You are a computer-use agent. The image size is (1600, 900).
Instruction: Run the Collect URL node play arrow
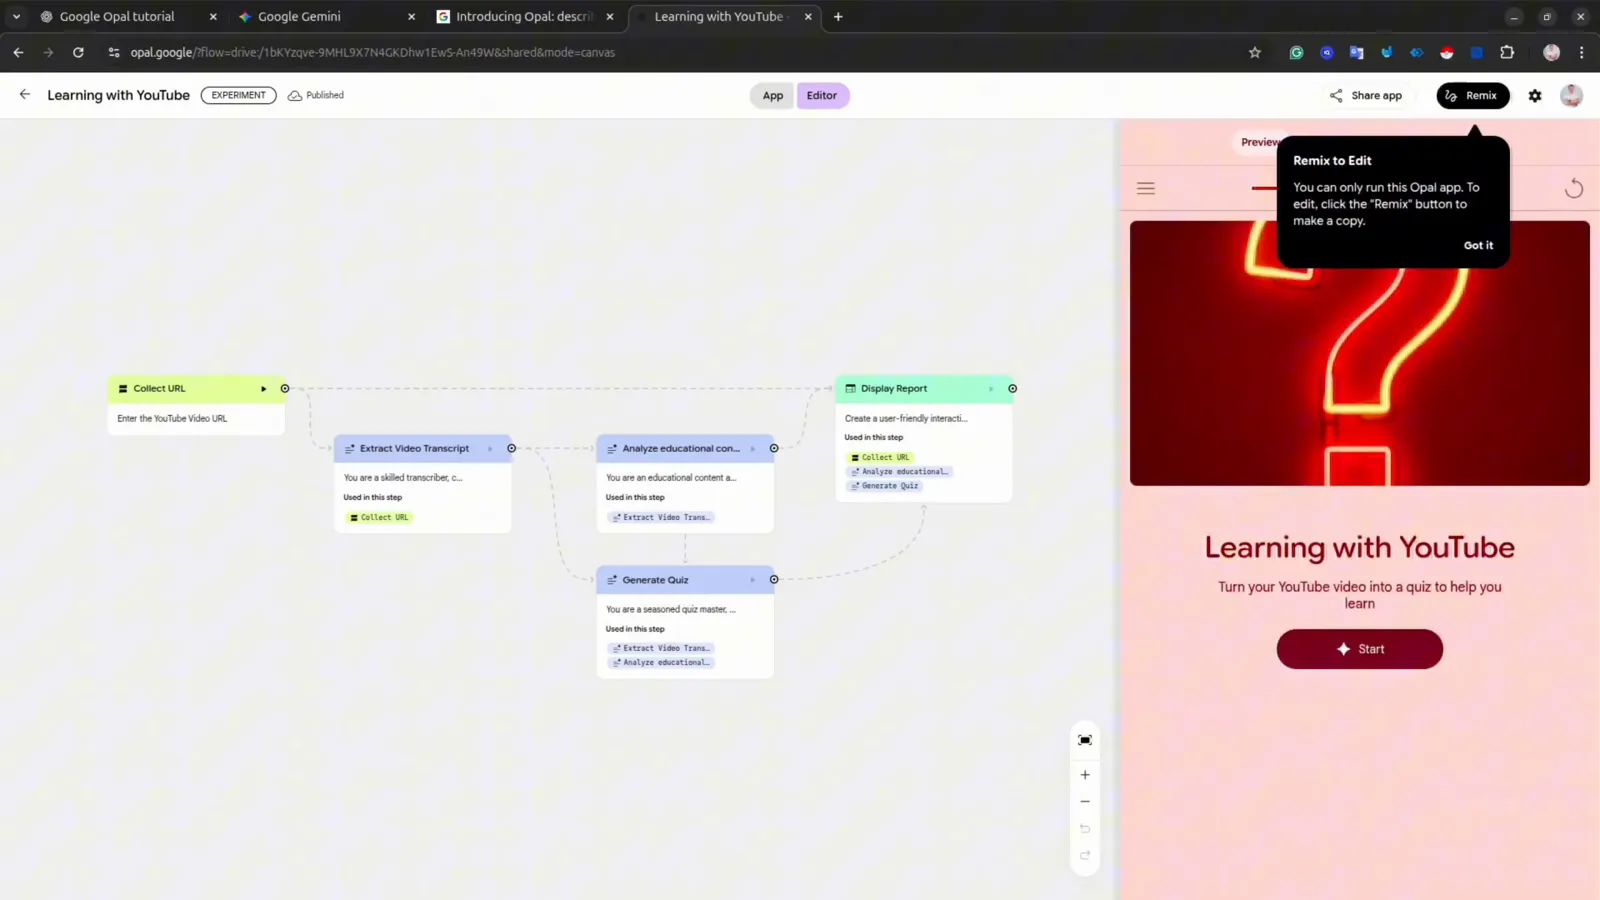264,389
